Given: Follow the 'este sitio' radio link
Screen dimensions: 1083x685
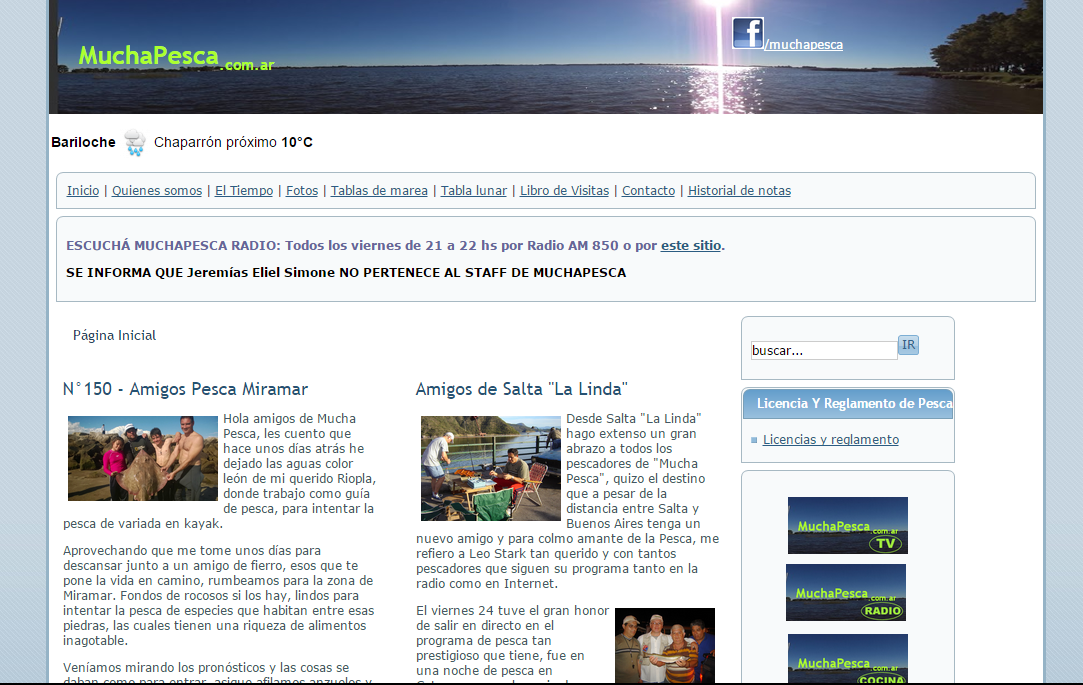Looking at the screenshot, I should pyautogui.click(x=691, y=245).
